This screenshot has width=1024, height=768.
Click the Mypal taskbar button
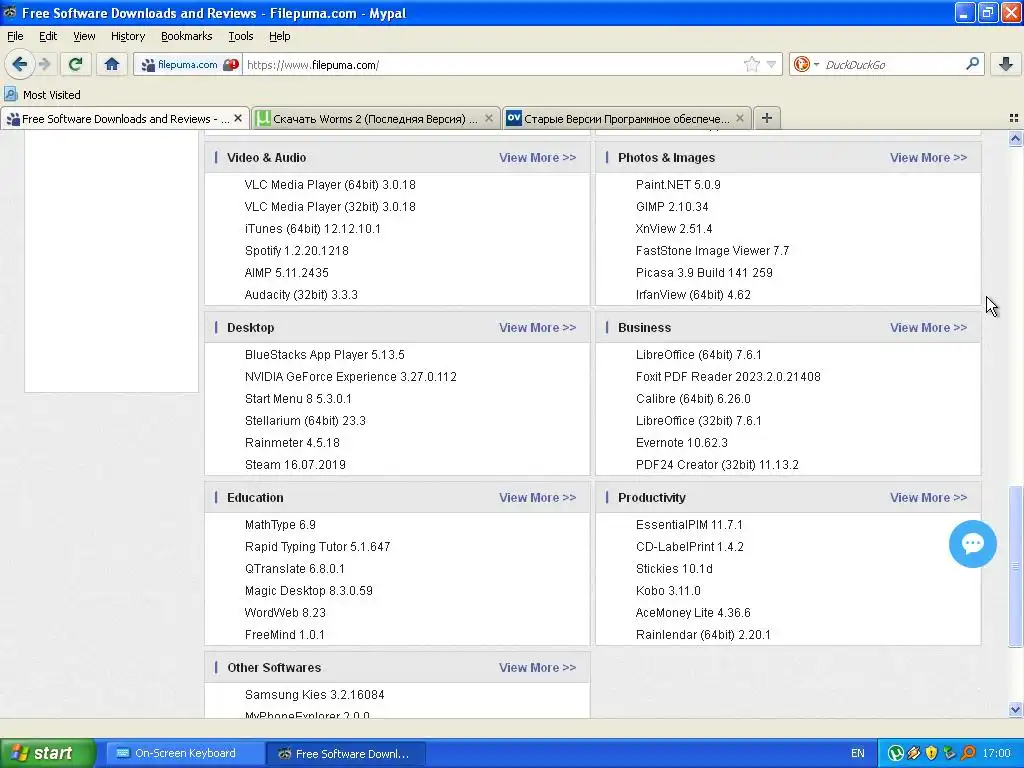point(346,753)
